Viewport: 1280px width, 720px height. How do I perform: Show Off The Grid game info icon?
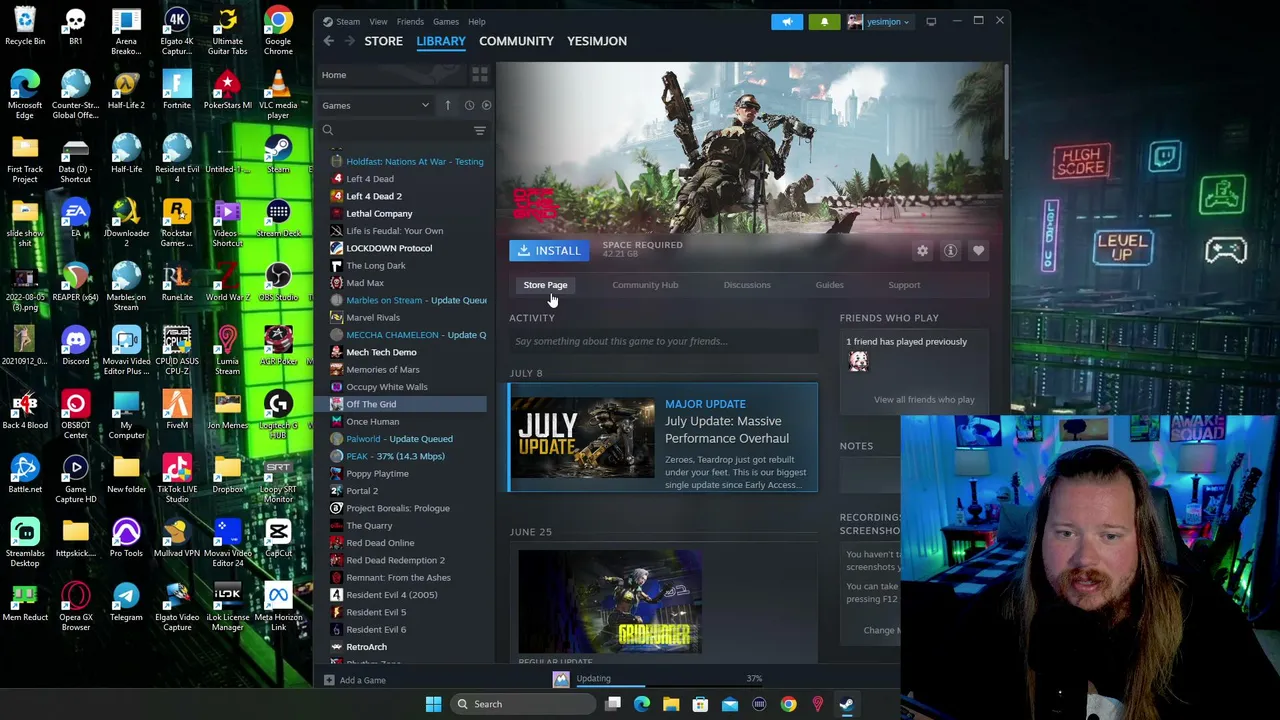click(950, 251)
